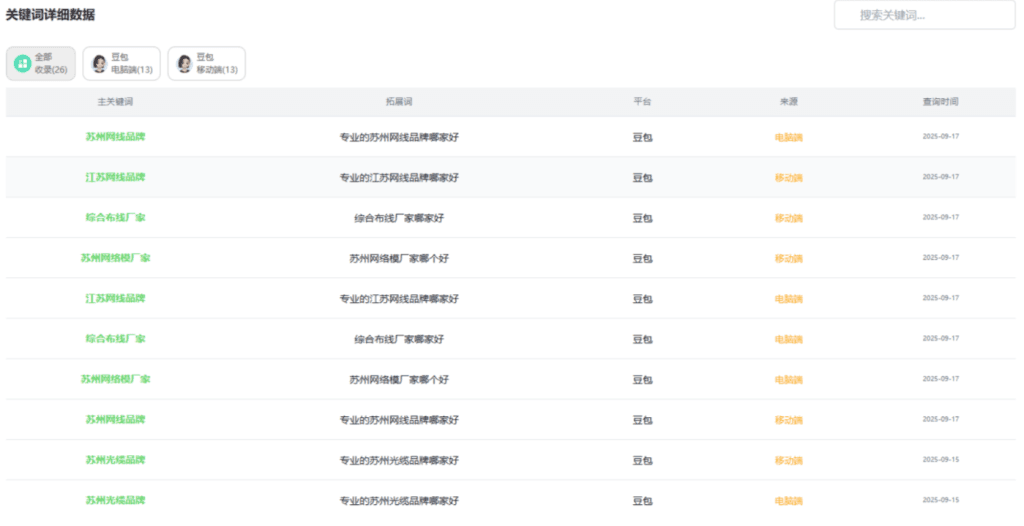Click the 平台 column header
The image size is (1024, 526).
pos(642,102)
